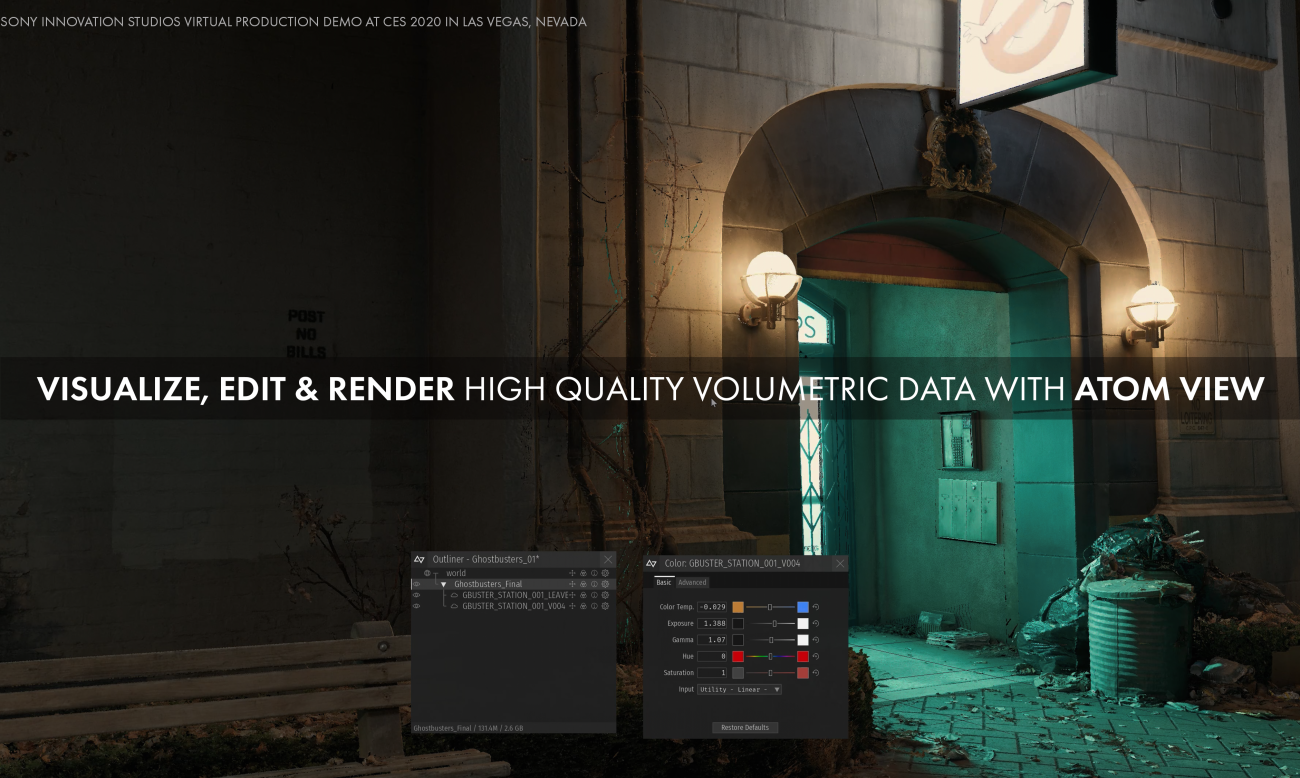Toggle world visibility eye icon
The image size is (1300, 778).
tap(427, 573)
